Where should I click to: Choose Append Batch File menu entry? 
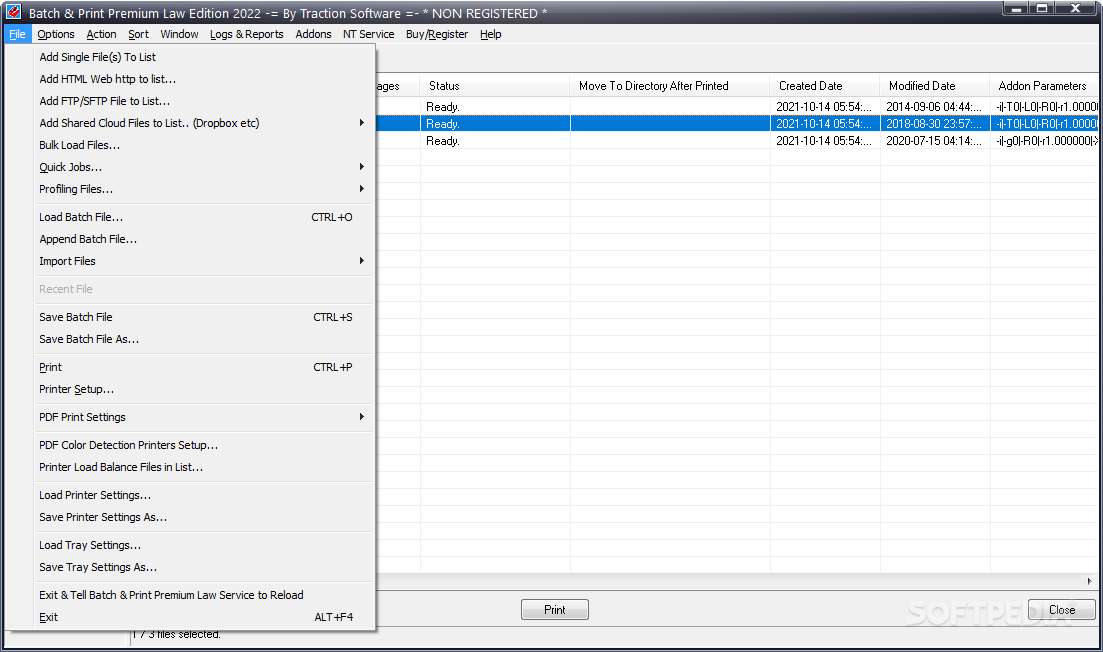(204, 238)
